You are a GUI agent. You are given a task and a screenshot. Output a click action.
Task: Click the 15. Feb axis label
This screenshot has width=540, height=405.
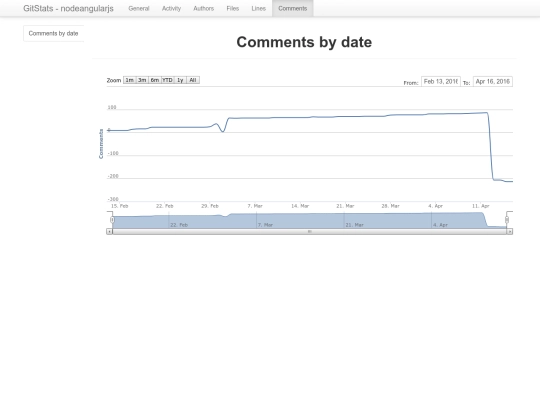tap(120, 206)
